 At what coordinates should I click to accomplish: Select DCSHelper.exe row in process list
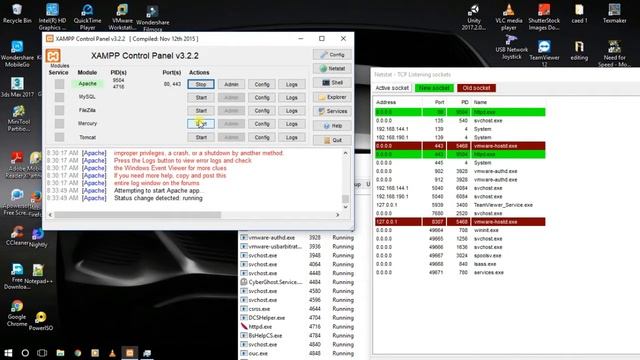297,318
